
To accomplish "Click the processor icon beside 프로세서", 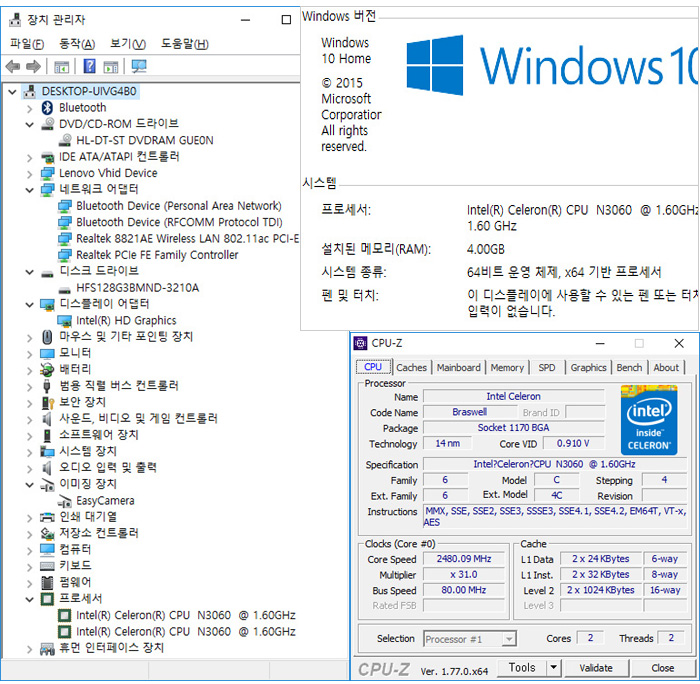I will point(47,599).
